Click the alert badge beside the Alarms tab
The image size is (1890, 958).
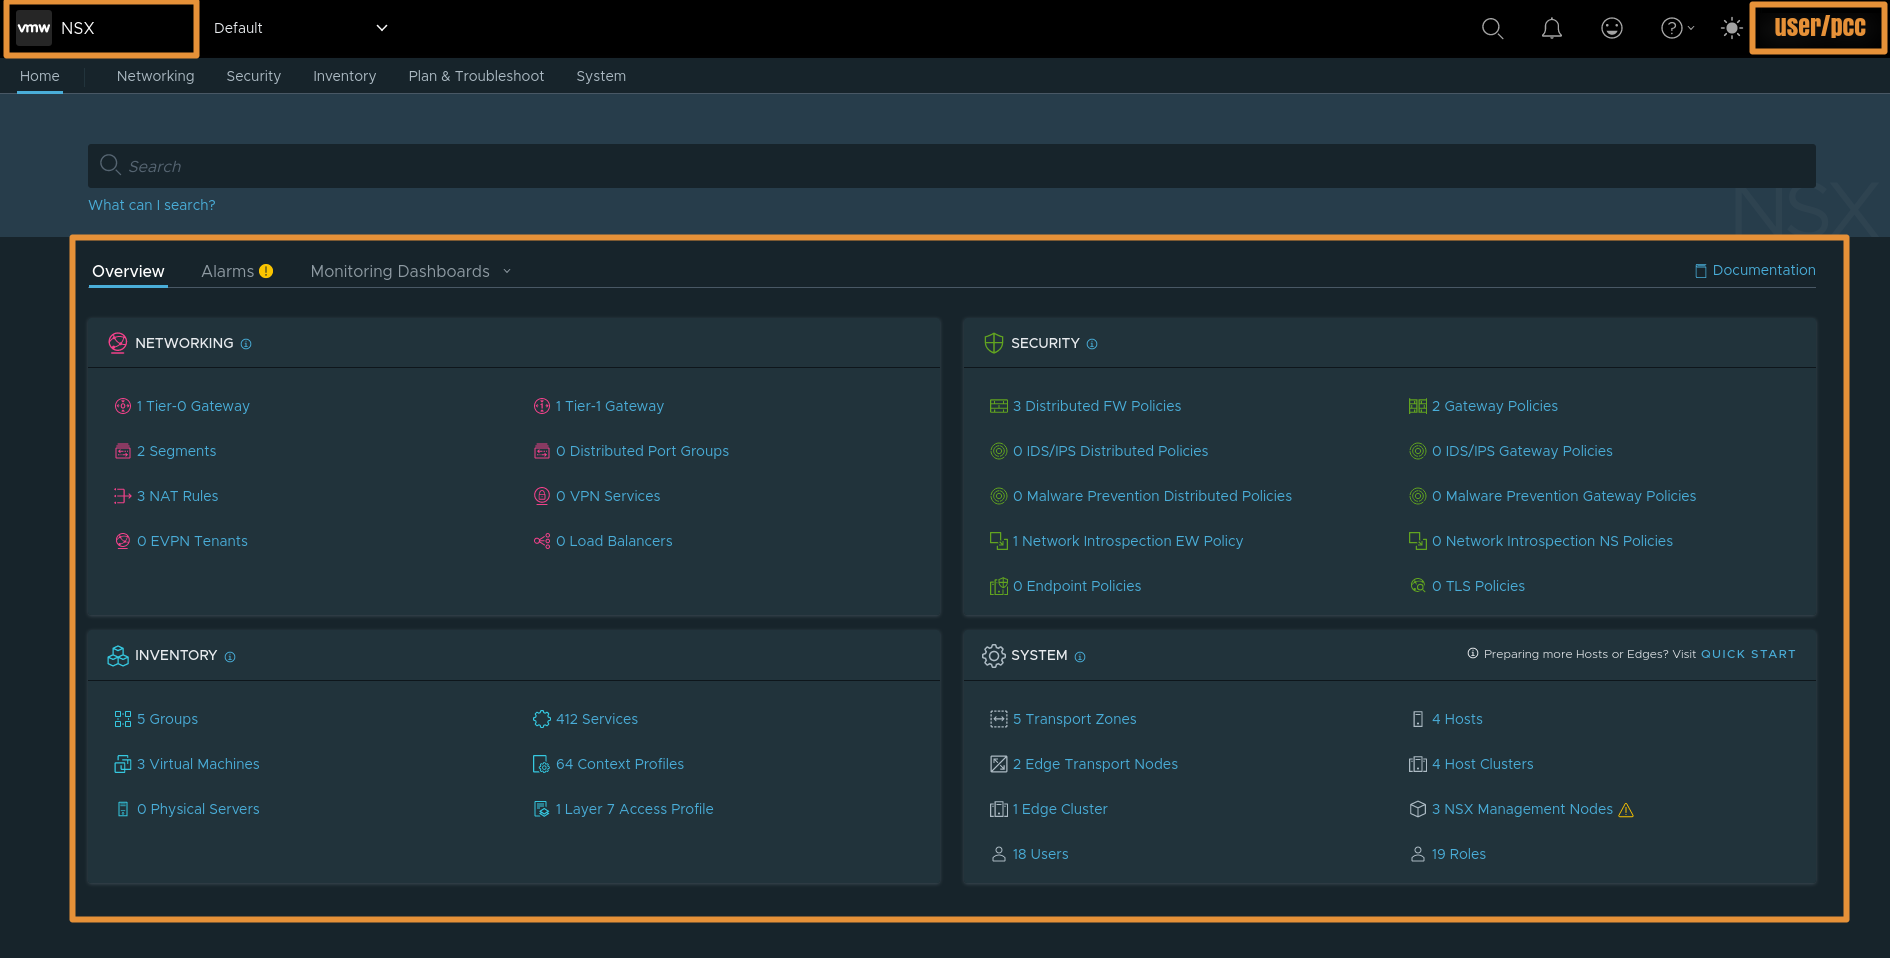(266, 270)
